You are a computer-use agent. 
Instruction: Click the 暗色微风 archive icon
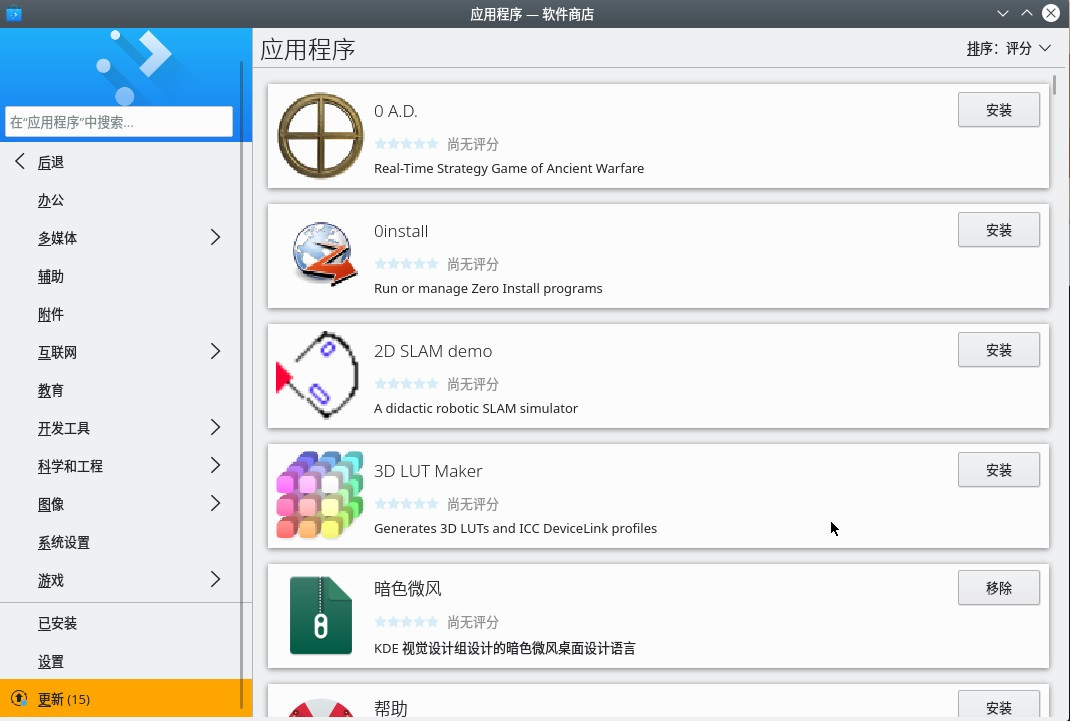point(321,615)
